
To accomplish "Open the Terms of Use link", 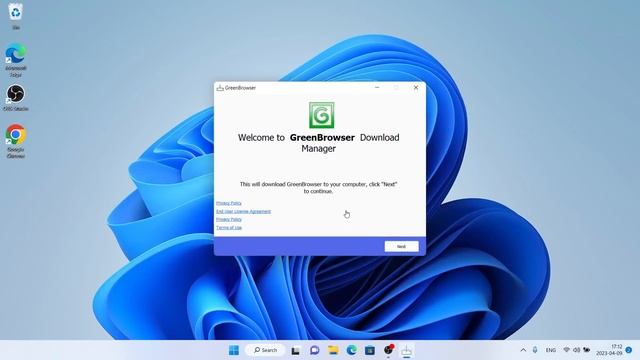I will tap(229, 228).
